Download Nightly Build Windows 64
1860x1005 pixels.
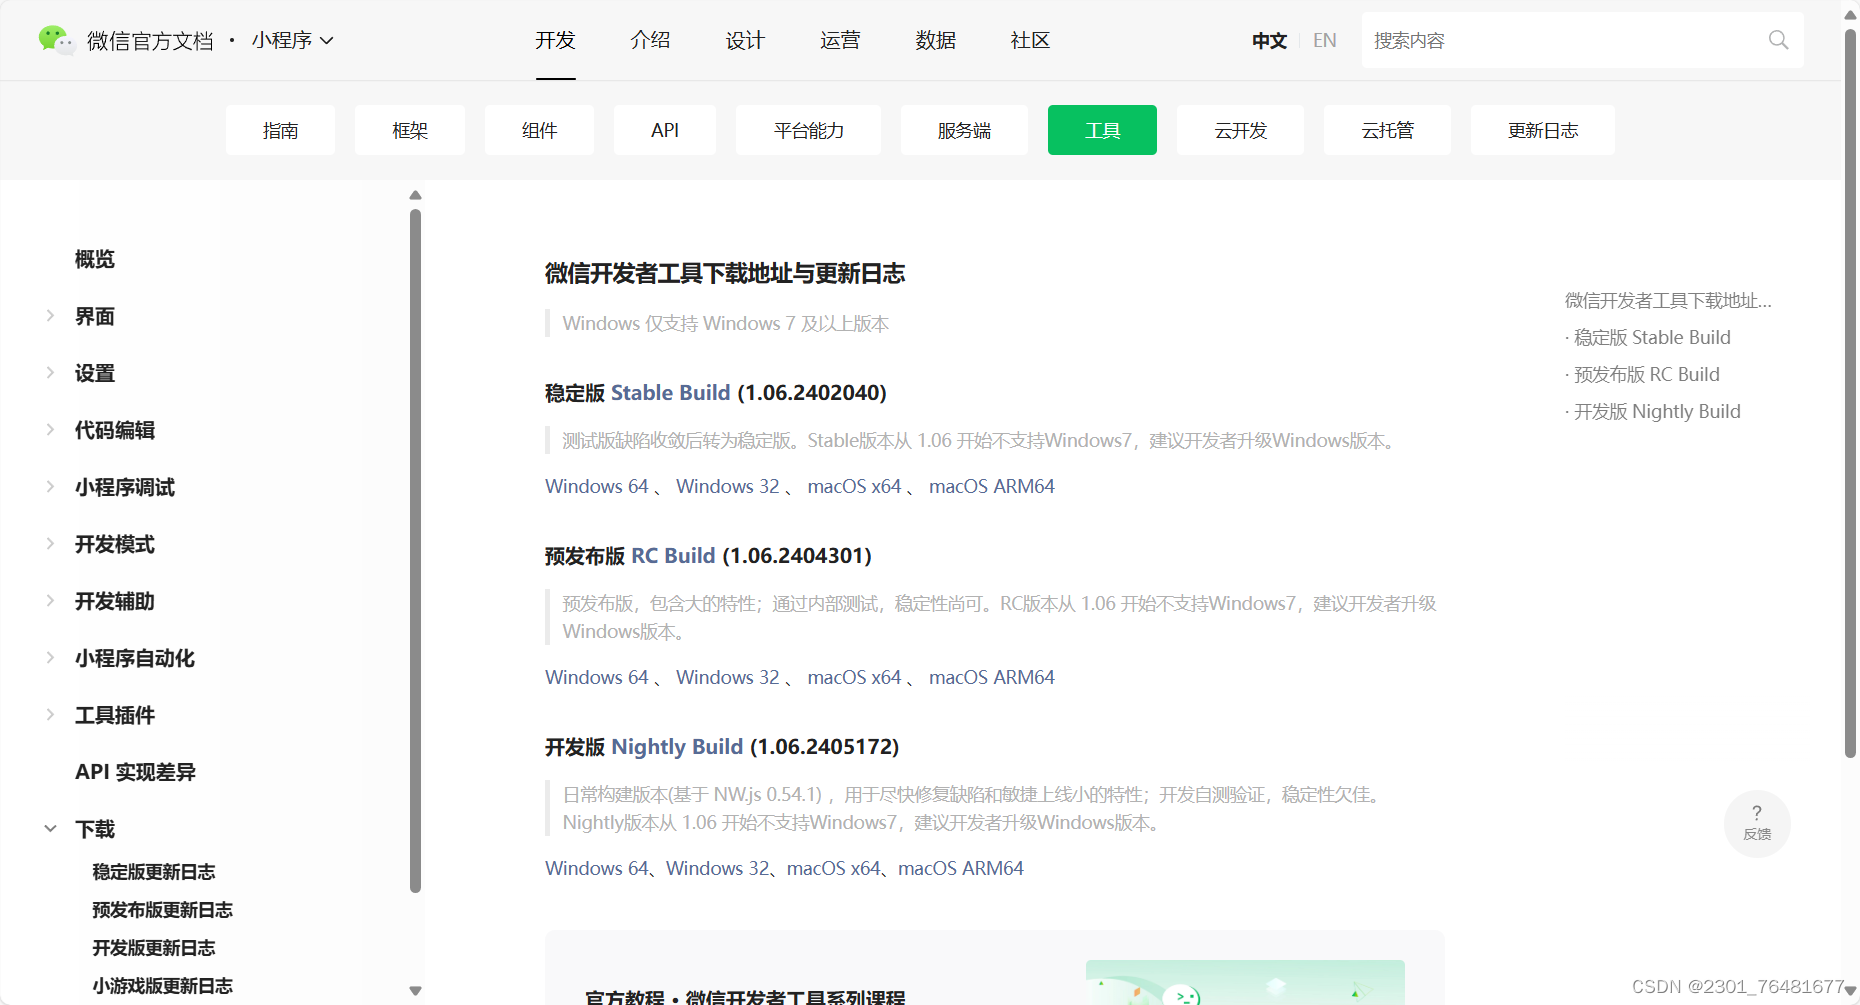597,868
